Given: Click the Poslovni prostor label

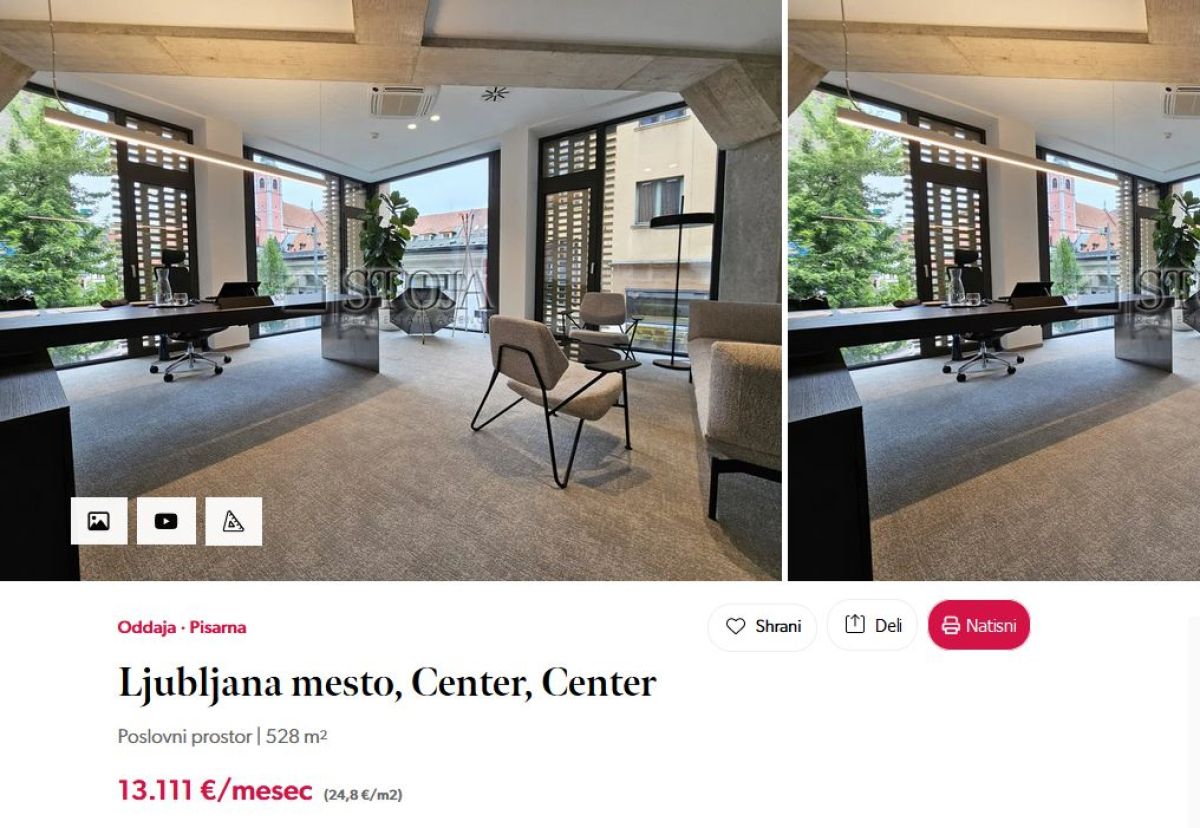Looking at the screenshot, I should 185,737.
